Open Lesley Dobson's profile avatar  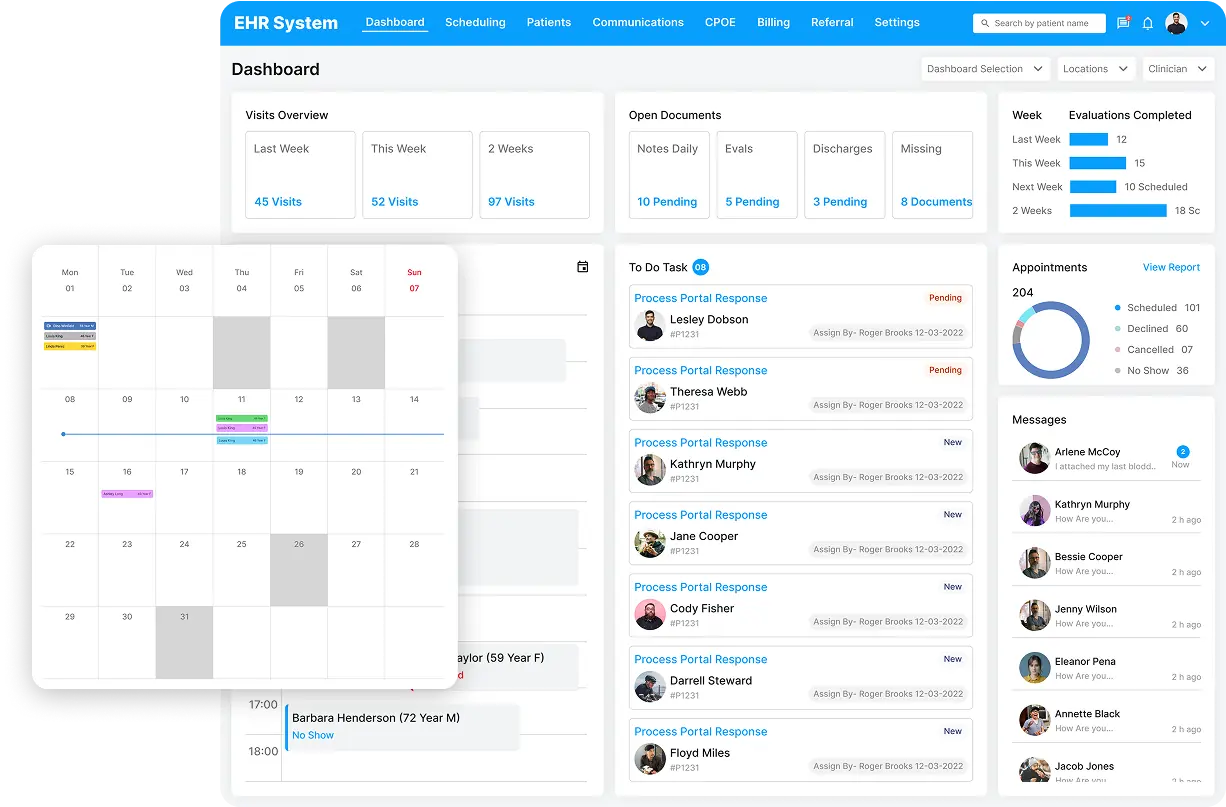649,322
